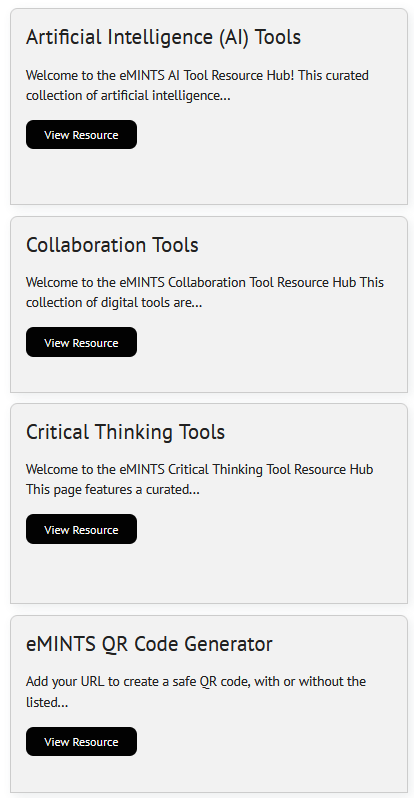Click the Collaboration Tool Resource Hub description
The width and height of the screenshot is (414, 798).
[205, 293]
